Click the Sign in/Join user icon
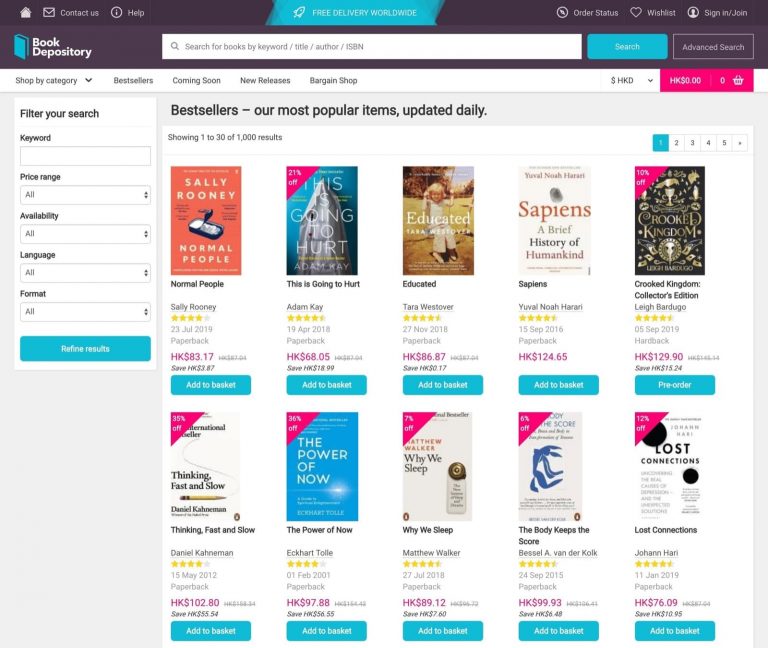The image size is (768, 648). [693, 12]
